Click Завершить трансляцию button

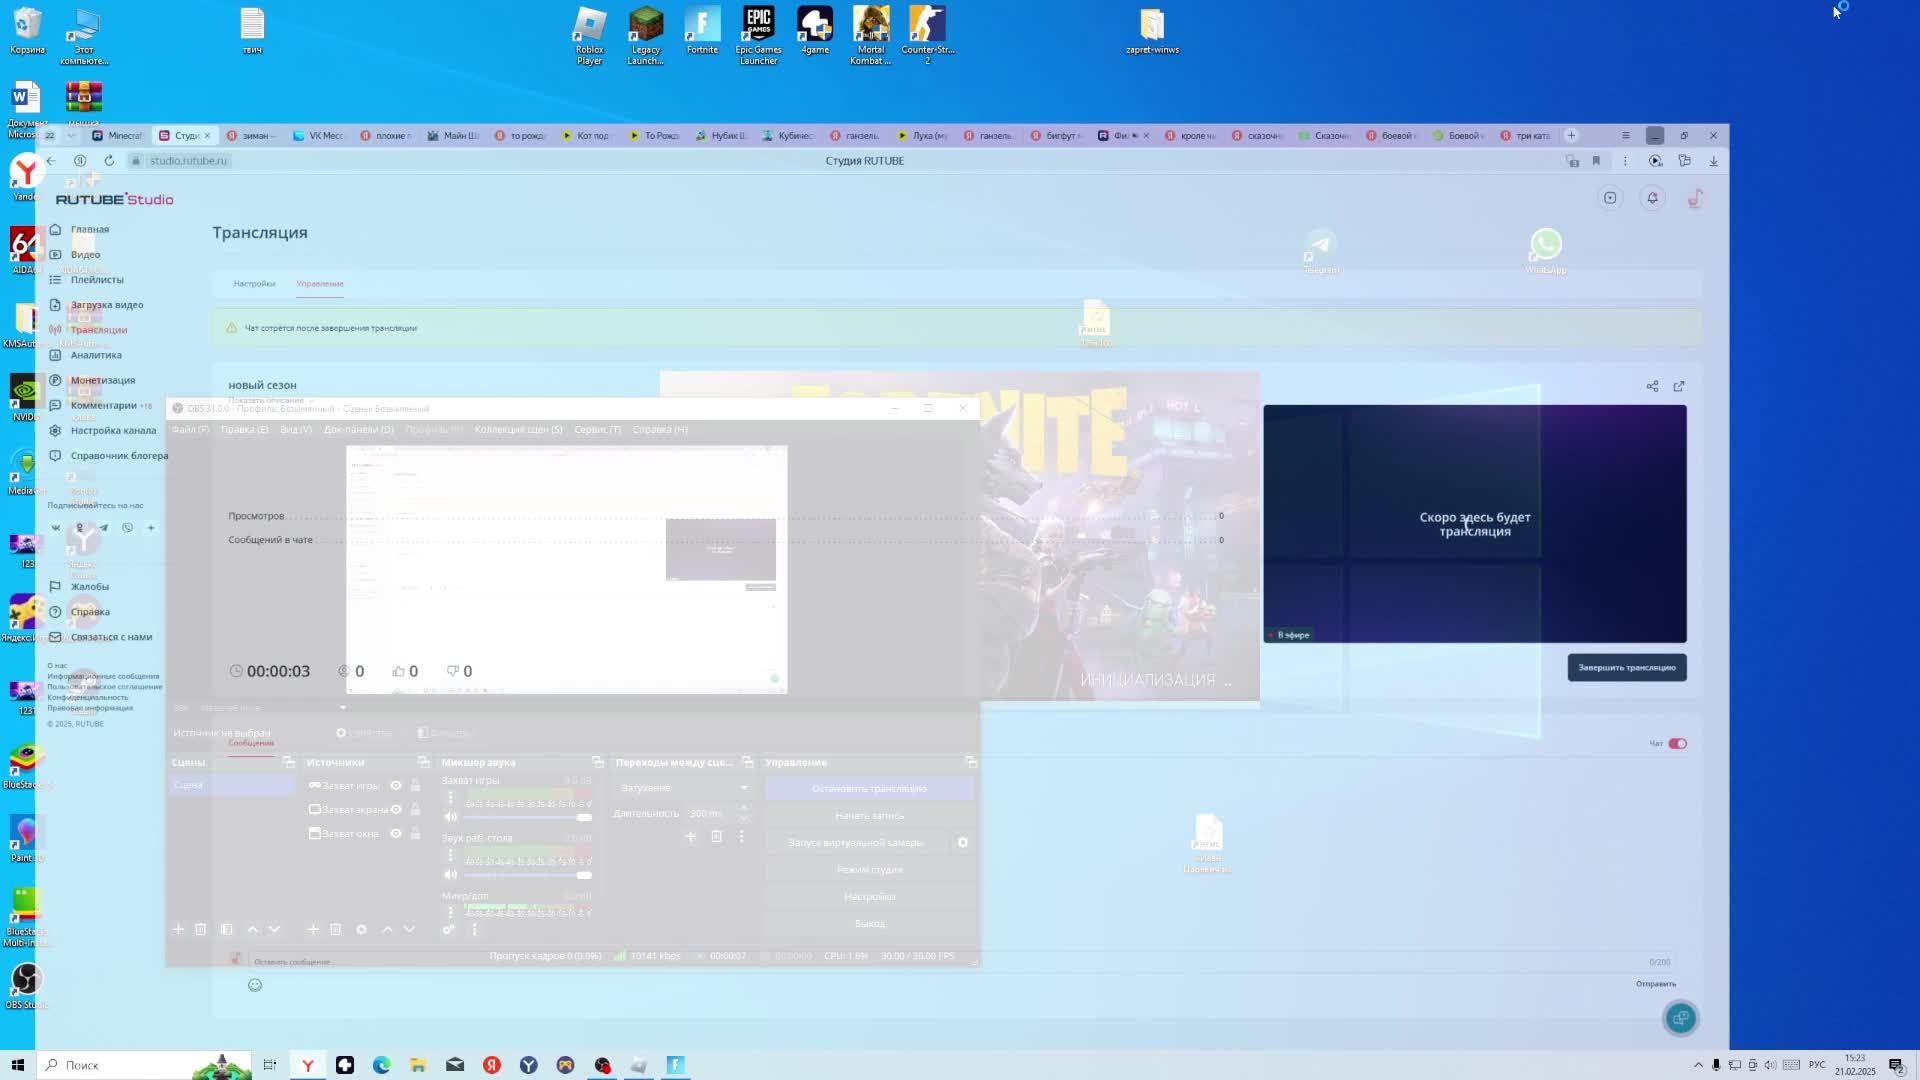pos(1626,668)
